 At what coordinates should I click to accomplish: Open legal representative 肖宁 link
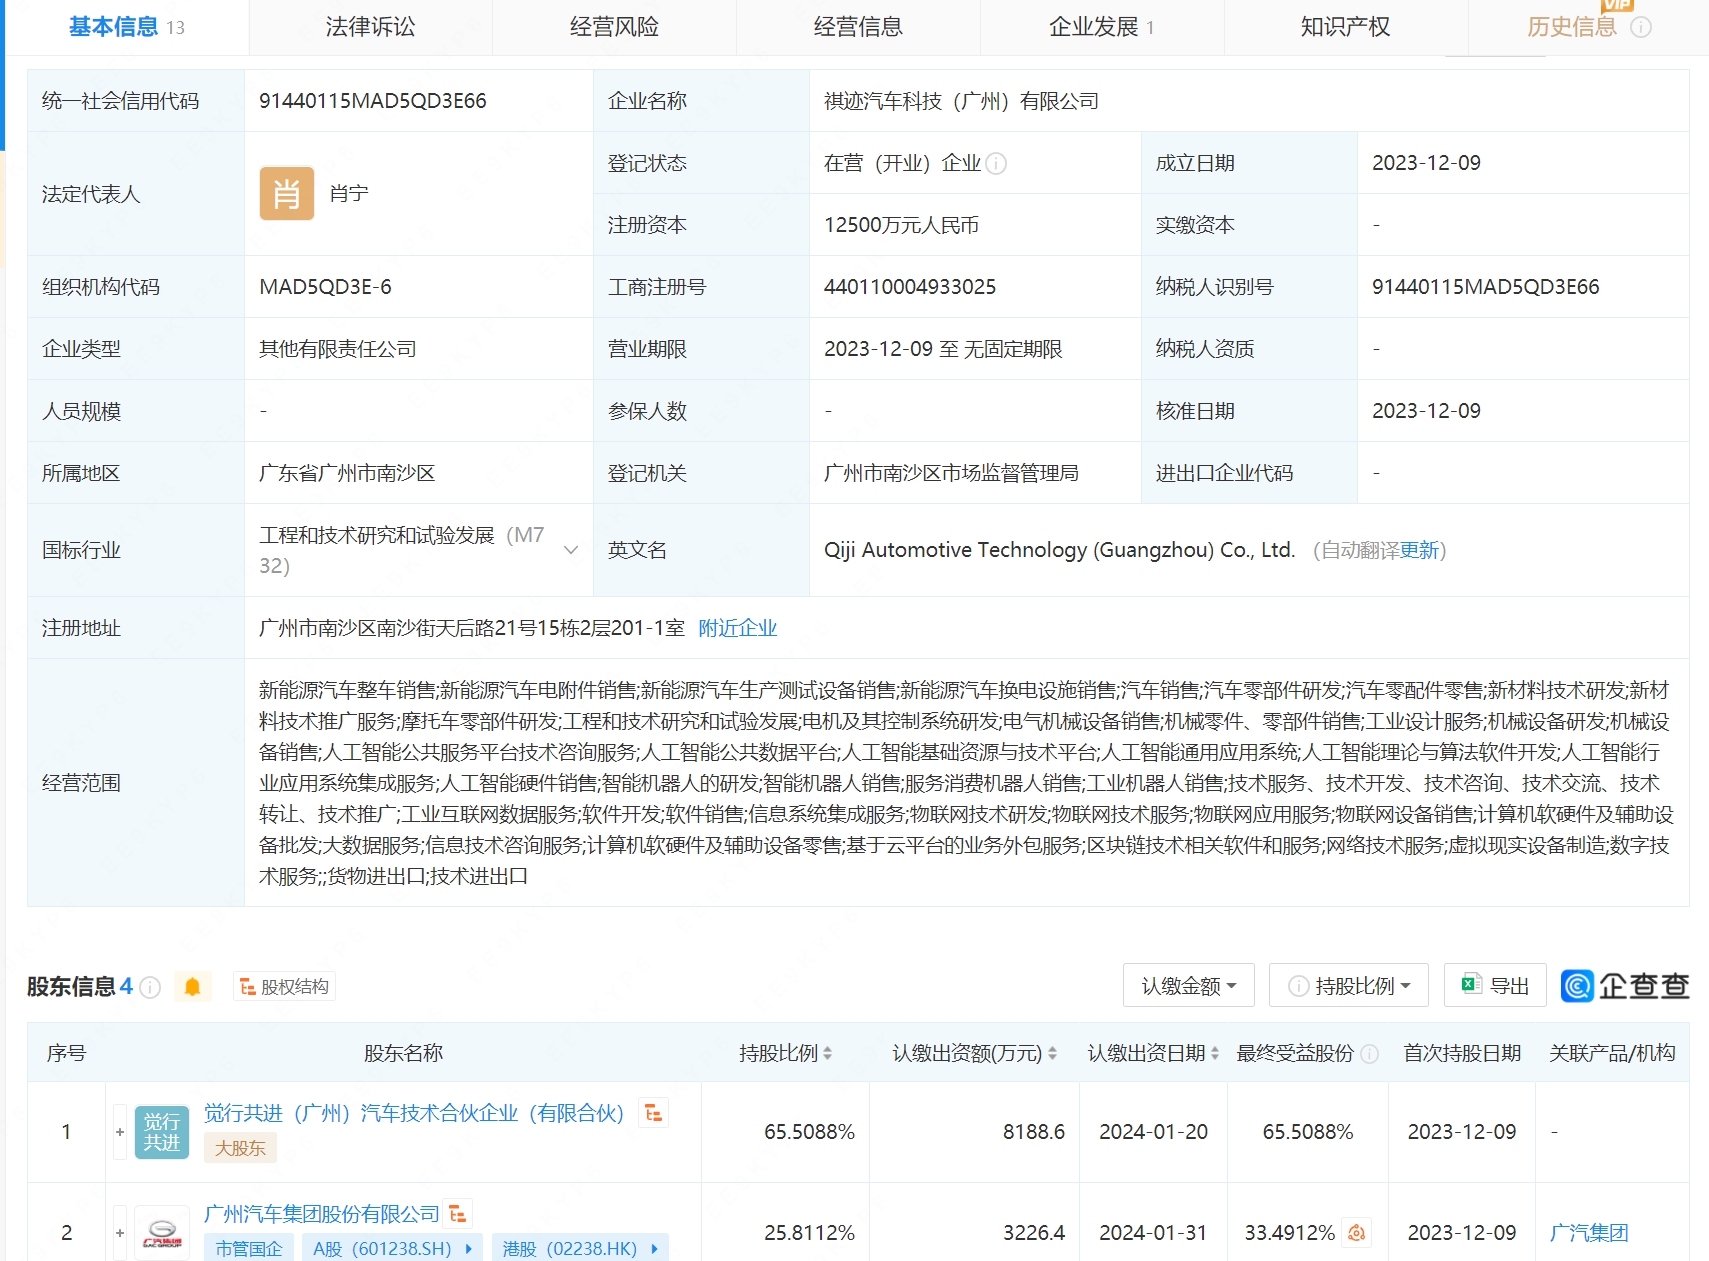pos(349,193)
